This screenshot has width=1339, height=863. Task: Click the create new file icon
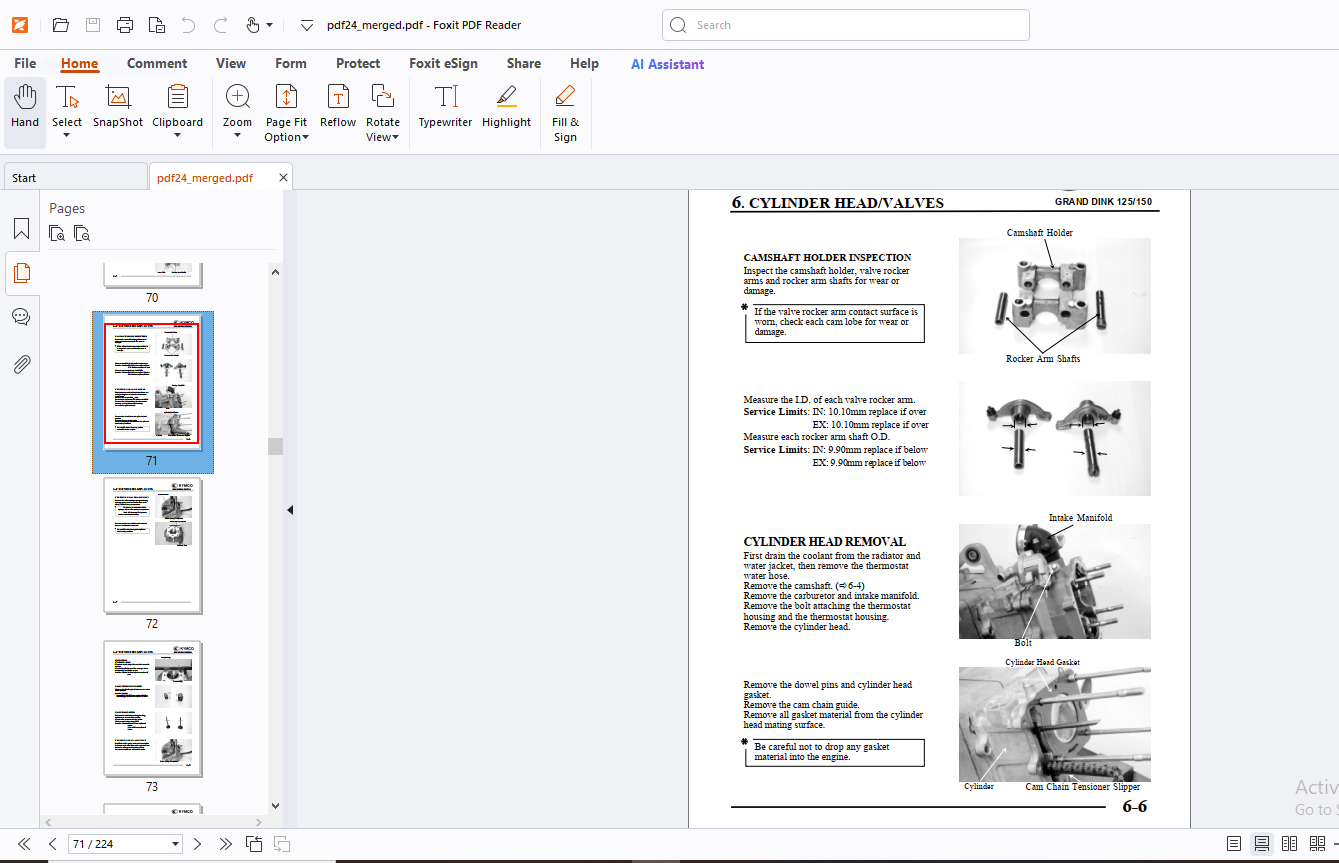click(x=156, y=25)
